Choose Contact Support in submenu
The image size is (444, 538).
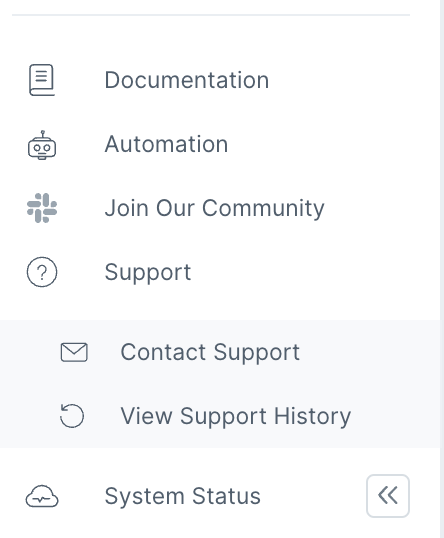pos(210,352)
